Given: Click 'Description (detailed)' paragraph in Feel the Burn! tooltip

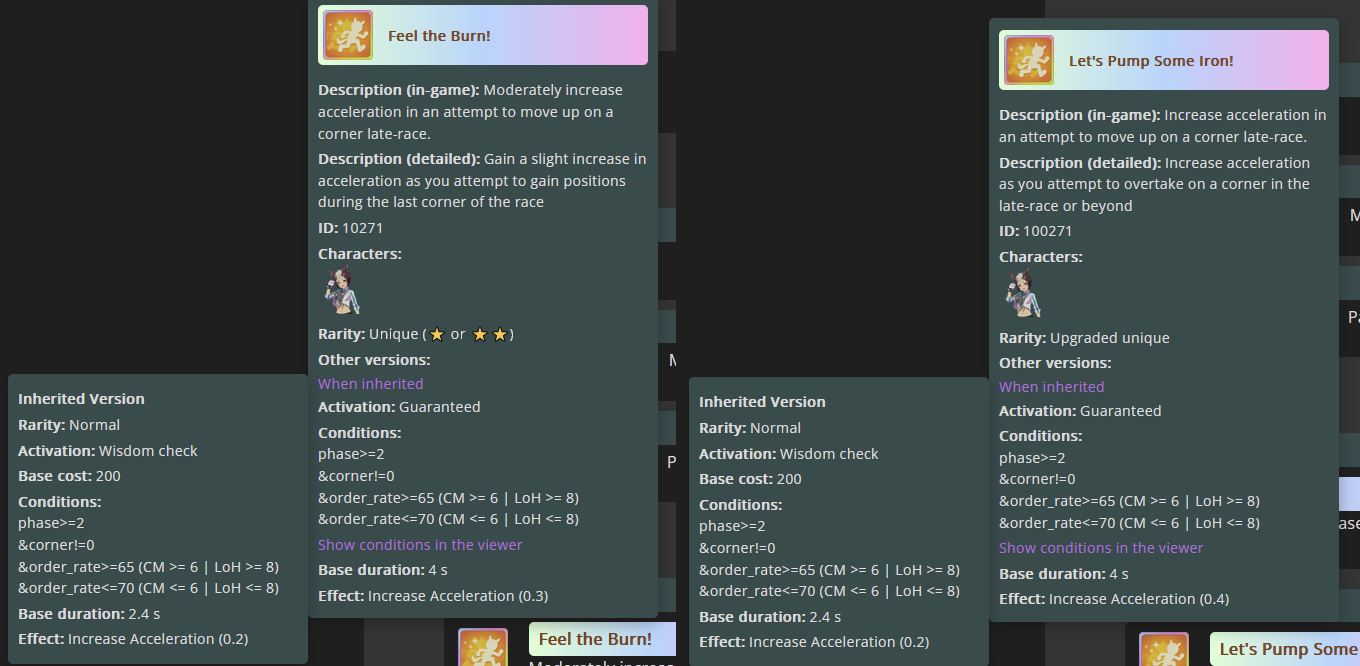Looking at the screenshot, I should tap(482, 180).
